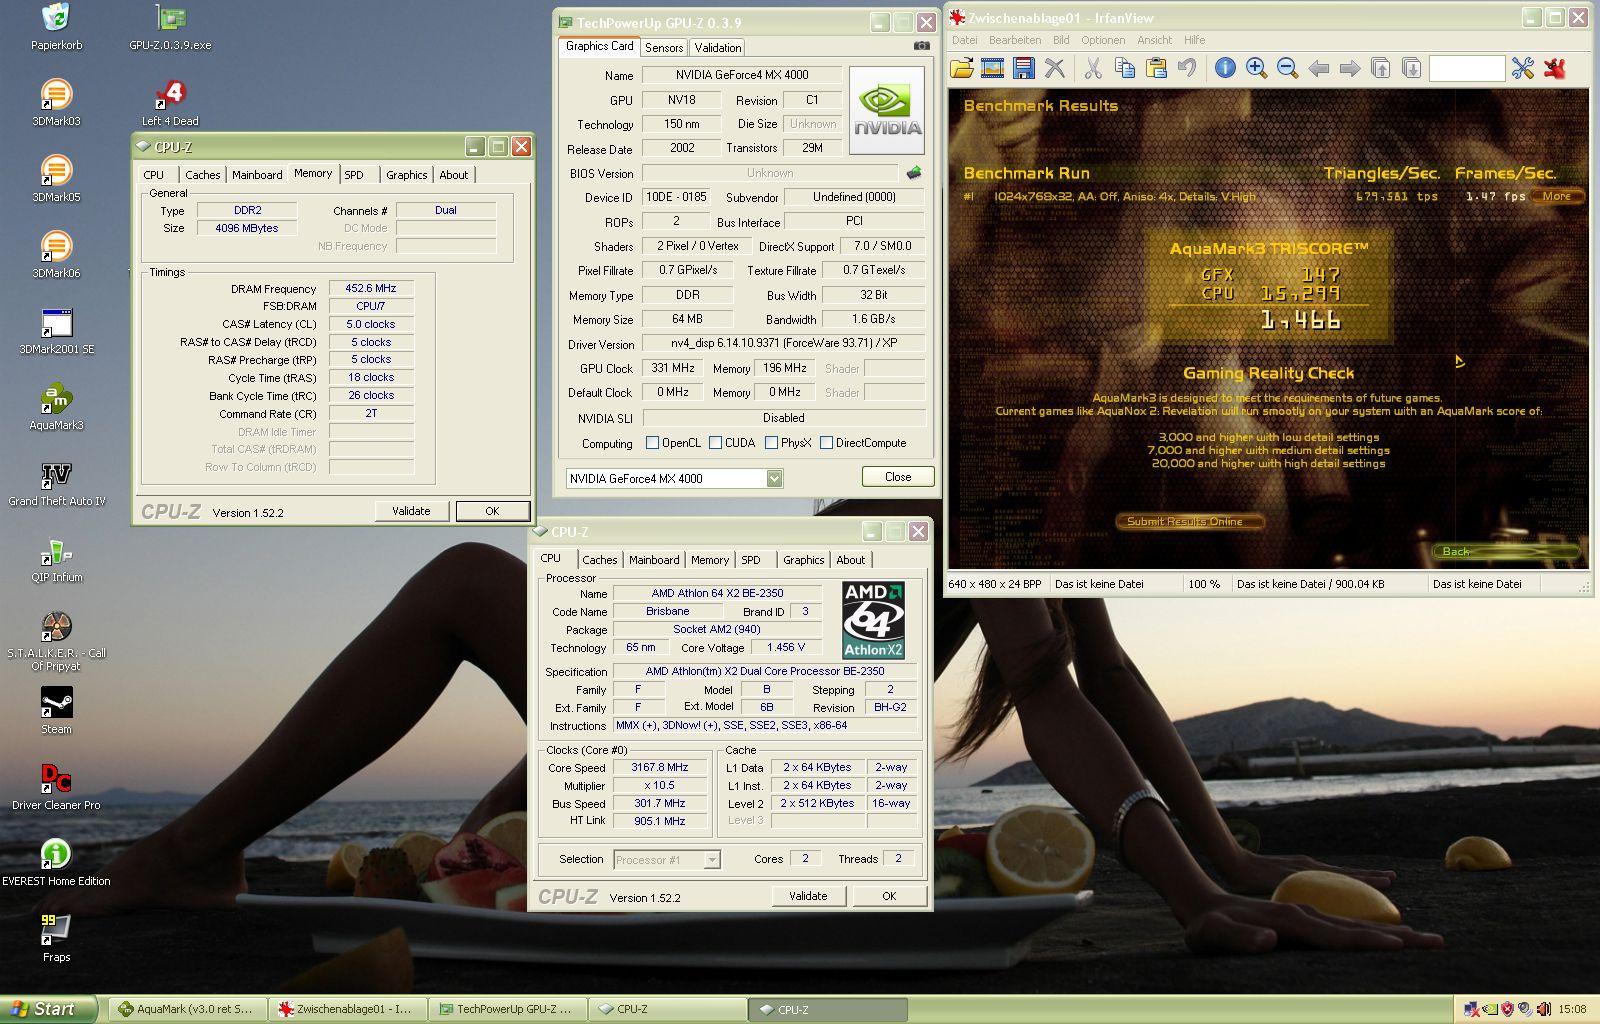The image size is (1600, 1024).
Task: Click the Close button in GPU-Z
Action: [898, 477]
